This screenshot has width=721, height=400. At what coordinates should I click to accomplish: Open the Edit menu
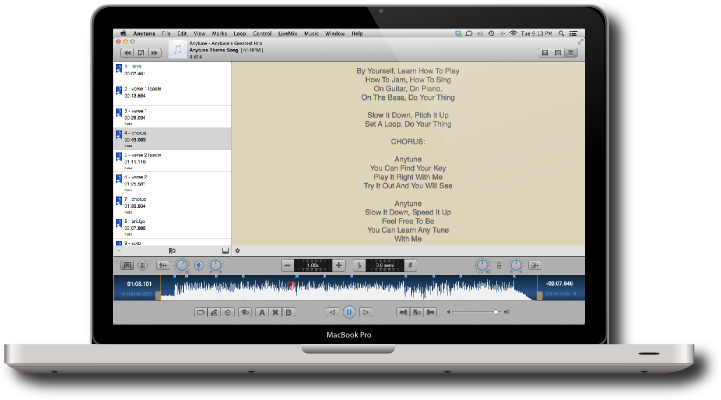[x=183, y=34]
